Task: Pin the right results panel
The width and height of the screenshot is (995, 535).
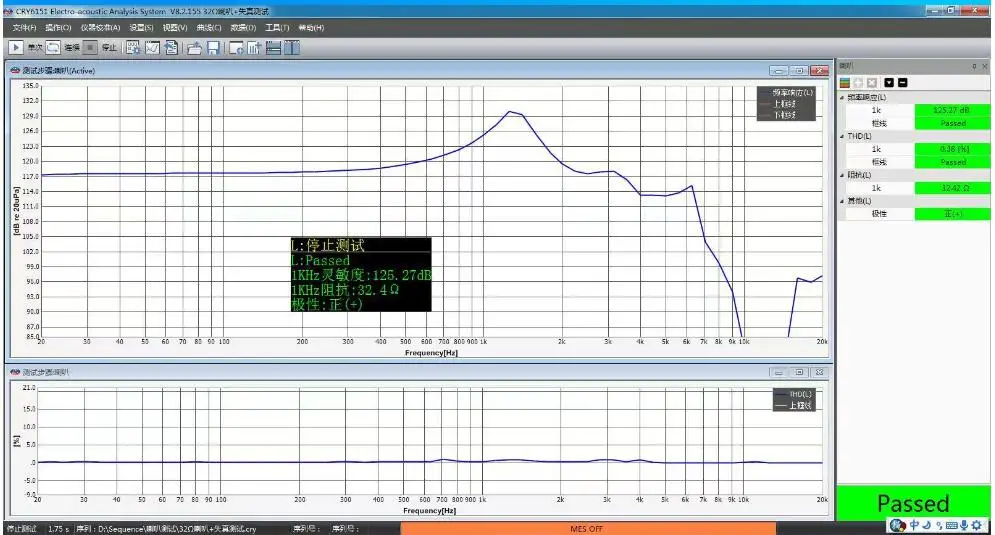Action: [x=973, y=66]
